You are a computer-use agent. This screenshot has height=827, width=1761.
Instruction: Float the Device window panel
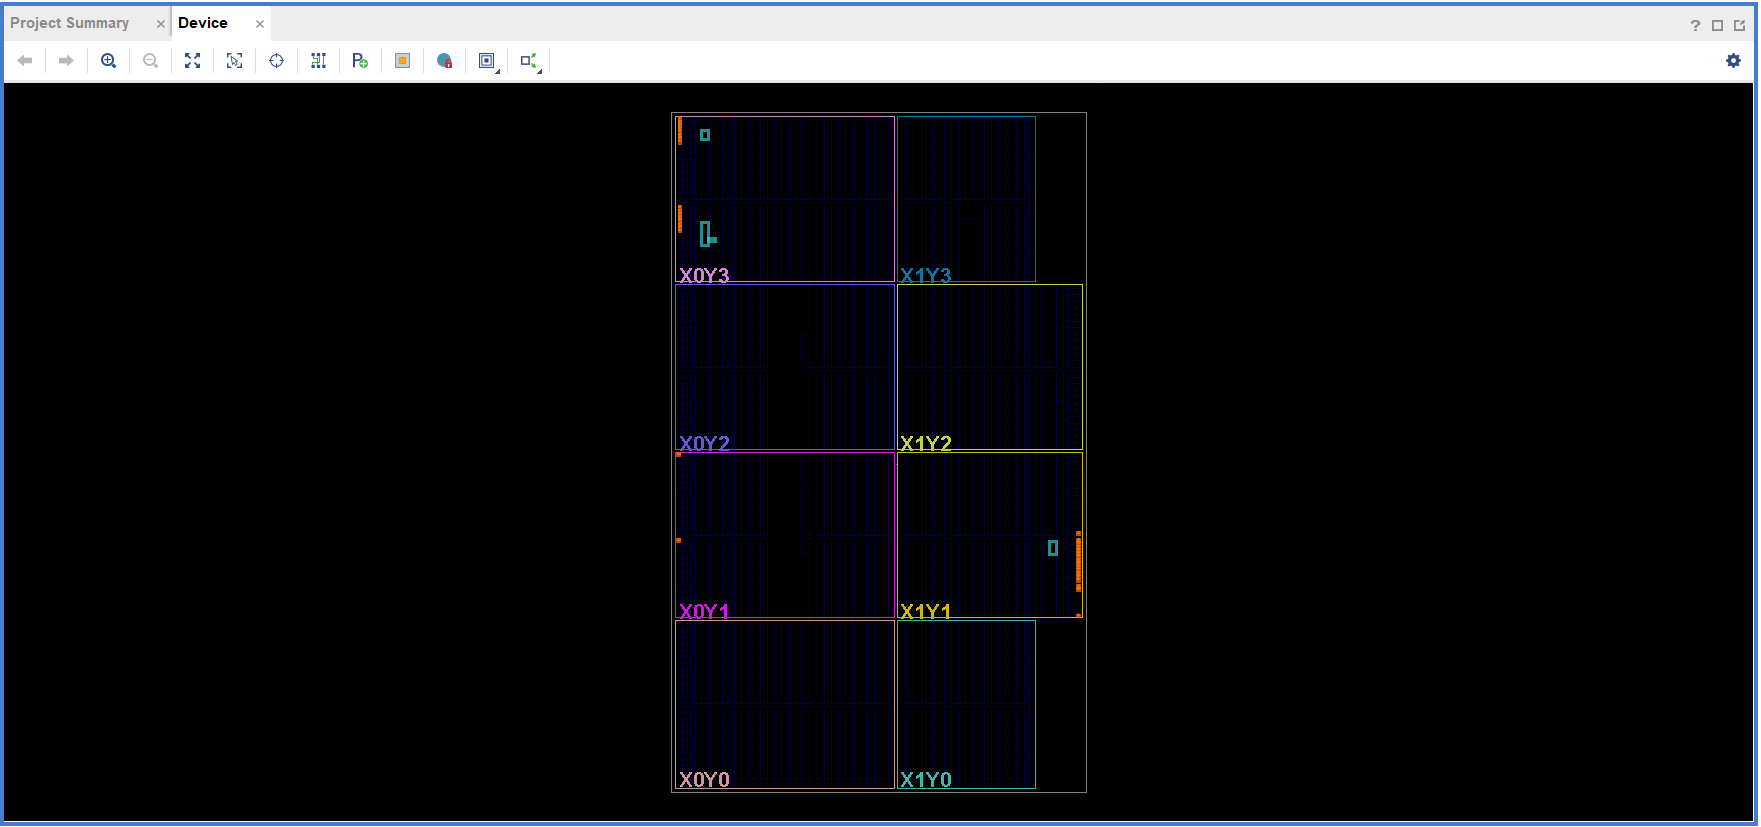coord(1739,25)
